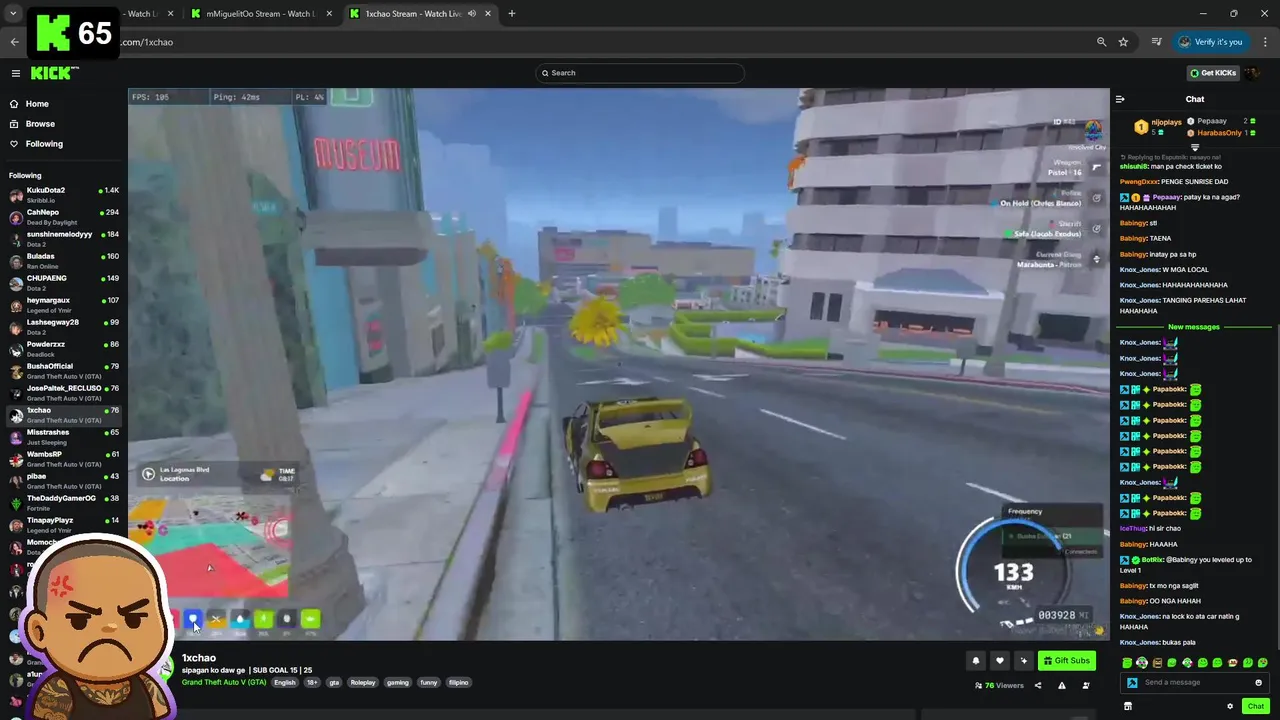Insert the first quick emote above message box
This screenshot has width=1280, height=720.
click(1127, 663)
